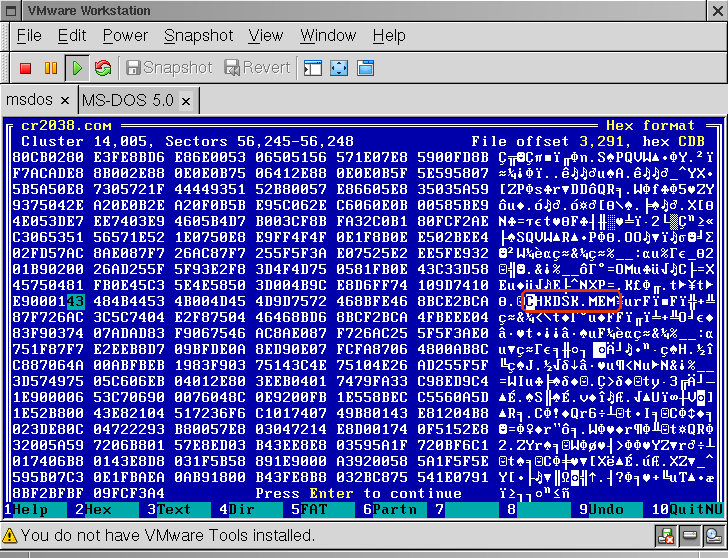Click the Reset circular arrows icon

[x=103, y=68]
